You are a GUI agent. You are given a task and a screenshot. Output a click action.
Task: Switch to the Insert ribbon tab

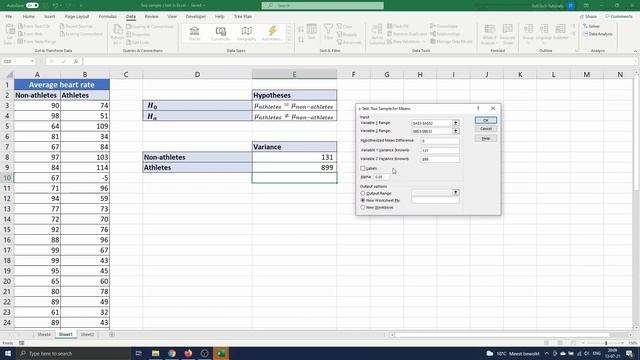click(49, 16)
